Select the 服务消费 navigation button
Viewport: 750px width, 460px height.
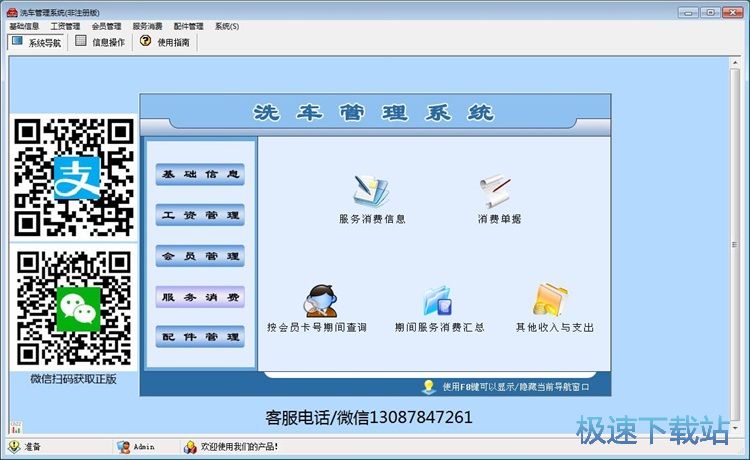pyautogui.click(x=200, y=297)
